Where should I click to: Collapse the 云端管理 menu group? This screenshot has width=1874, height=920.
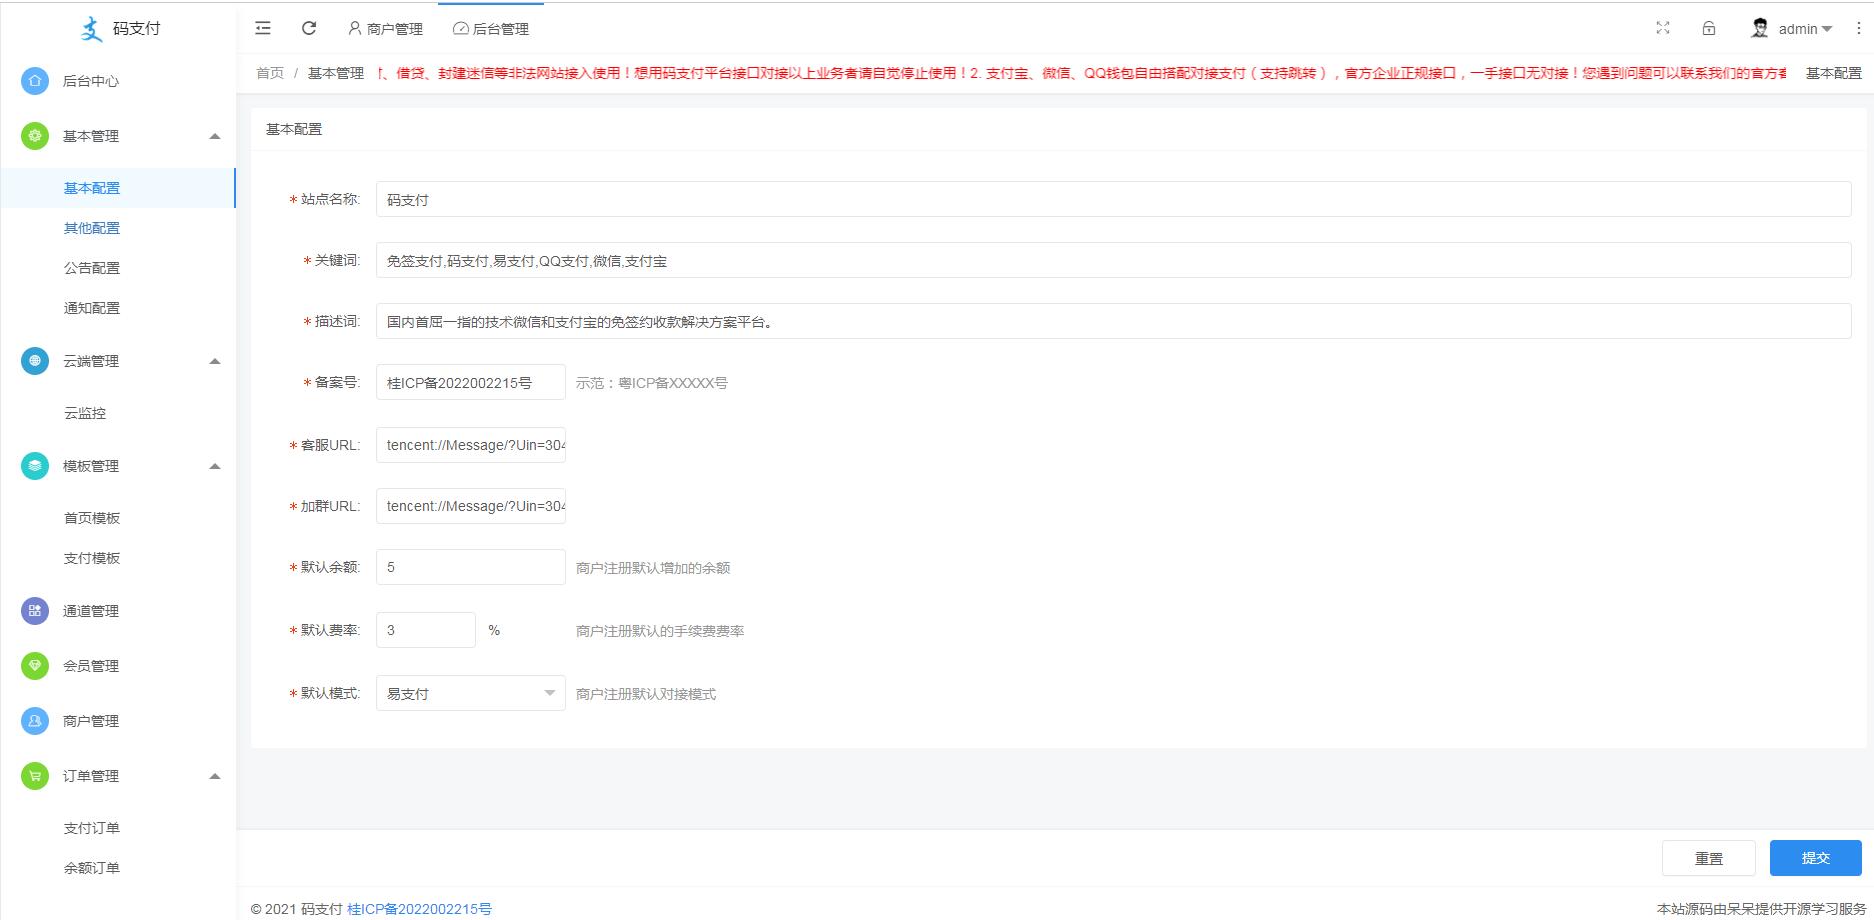[x=214, y=361]
